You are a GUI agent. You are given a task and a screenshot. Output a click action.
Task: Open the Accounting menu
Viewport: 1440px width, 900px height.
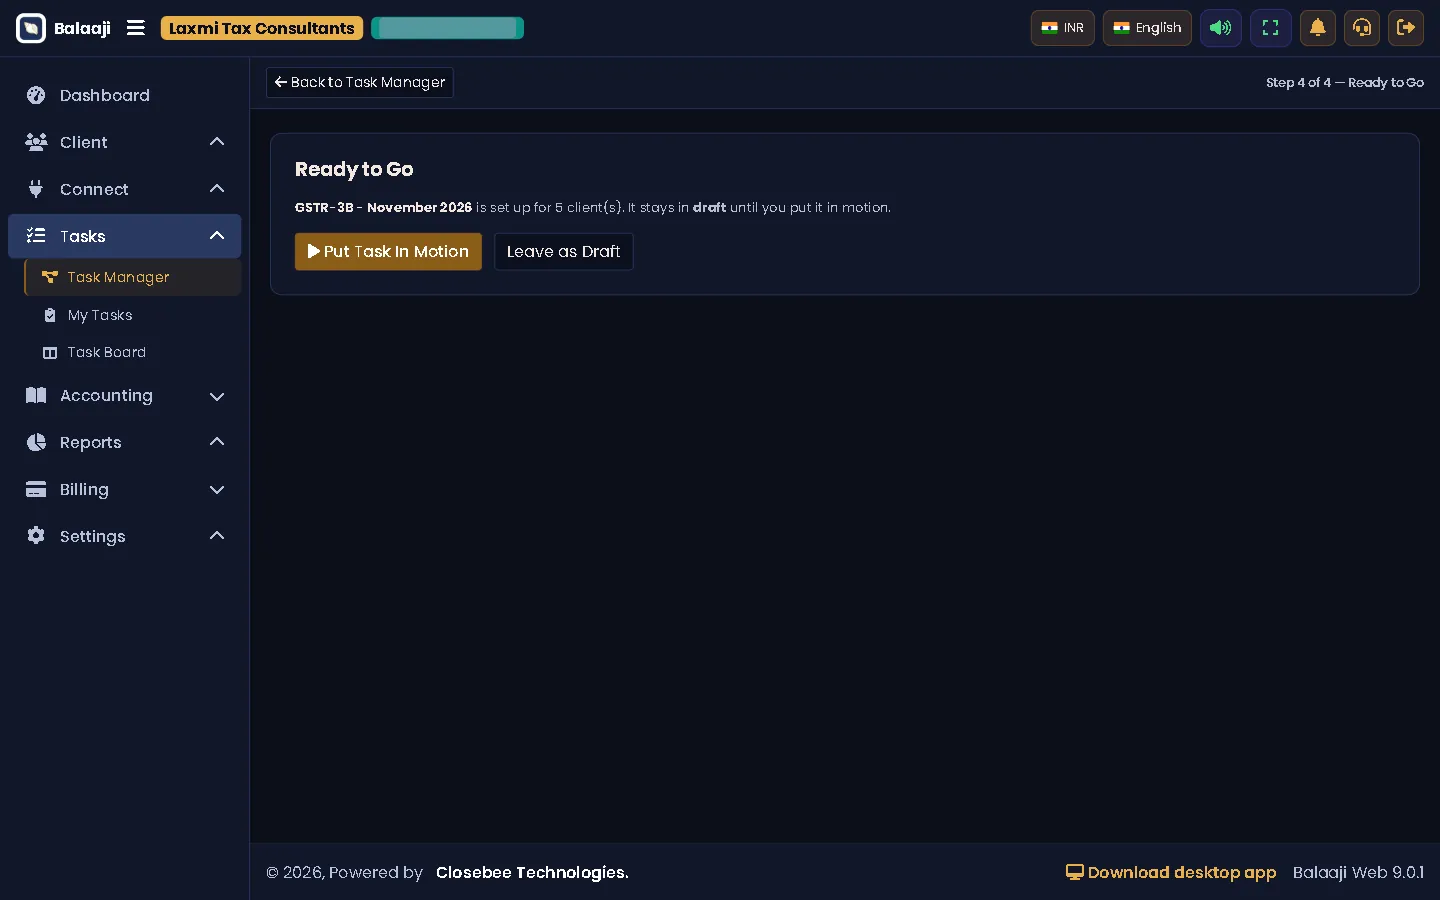(x=125, y=395)
